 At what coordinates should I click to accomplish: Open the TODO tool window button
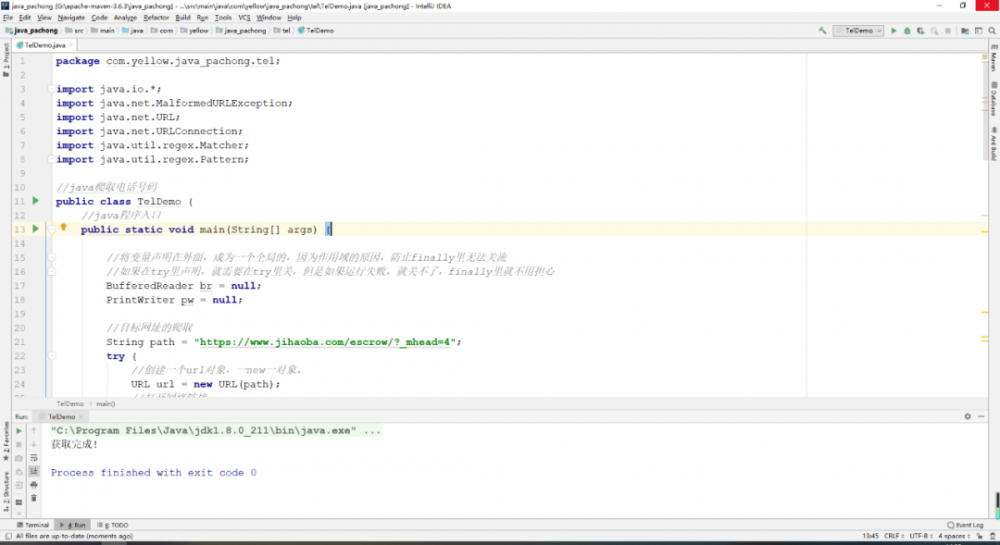pyautogui.click(x=113, y=525)
